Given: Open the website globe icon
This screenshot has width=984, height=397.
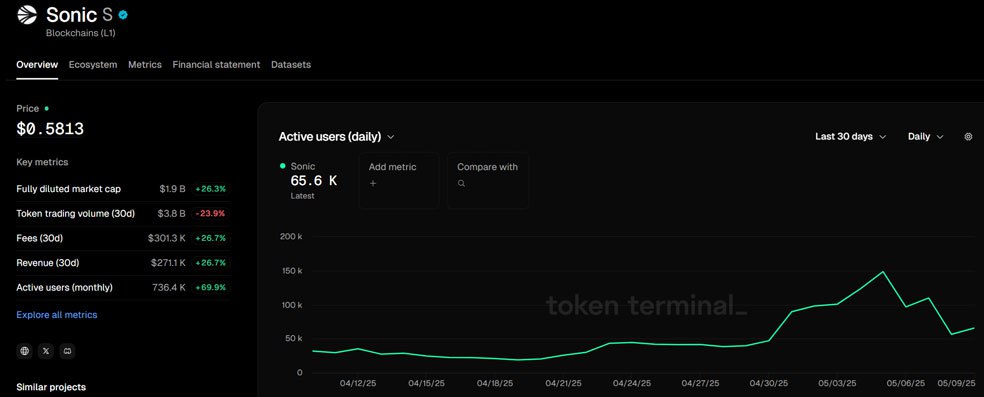Looking at the screenshot, I should pyautogui.click(x=24, y=351).
